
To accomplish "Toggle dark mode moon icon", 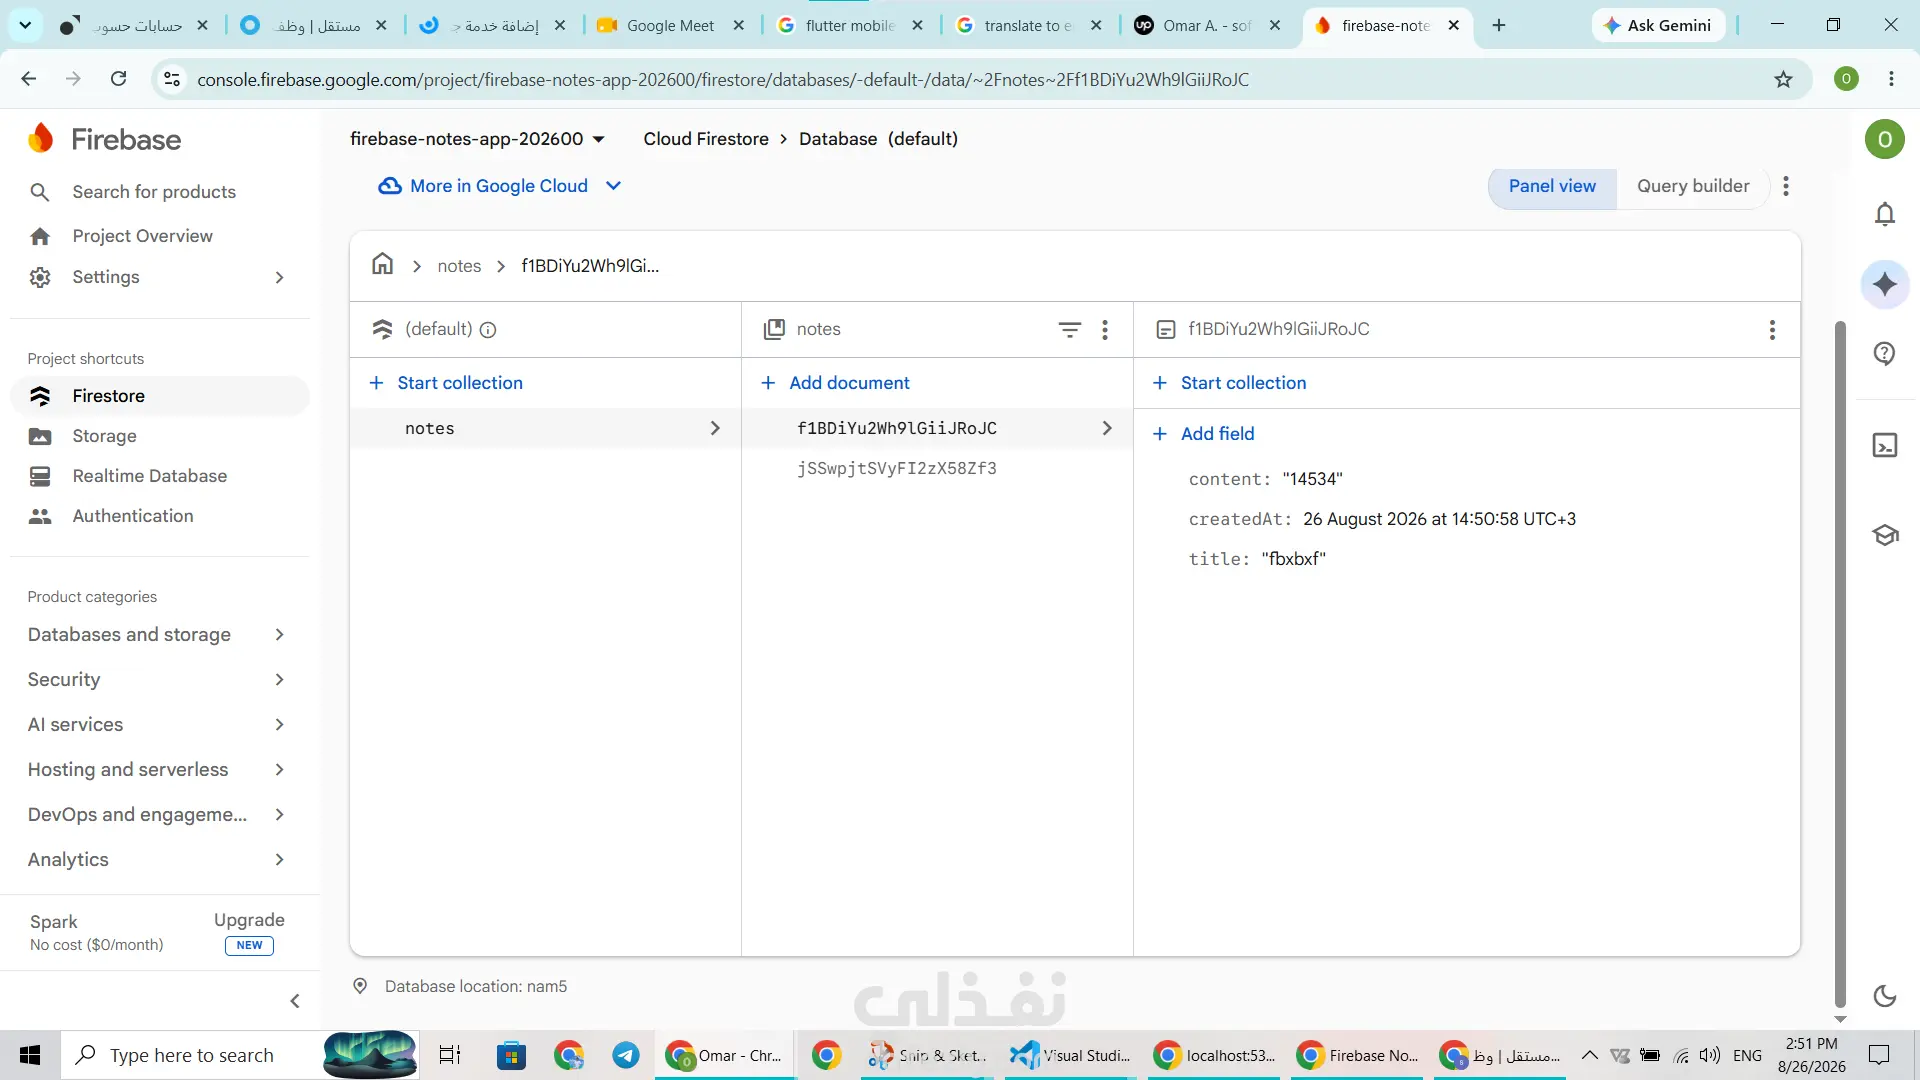I will [x=1885, y=995].
